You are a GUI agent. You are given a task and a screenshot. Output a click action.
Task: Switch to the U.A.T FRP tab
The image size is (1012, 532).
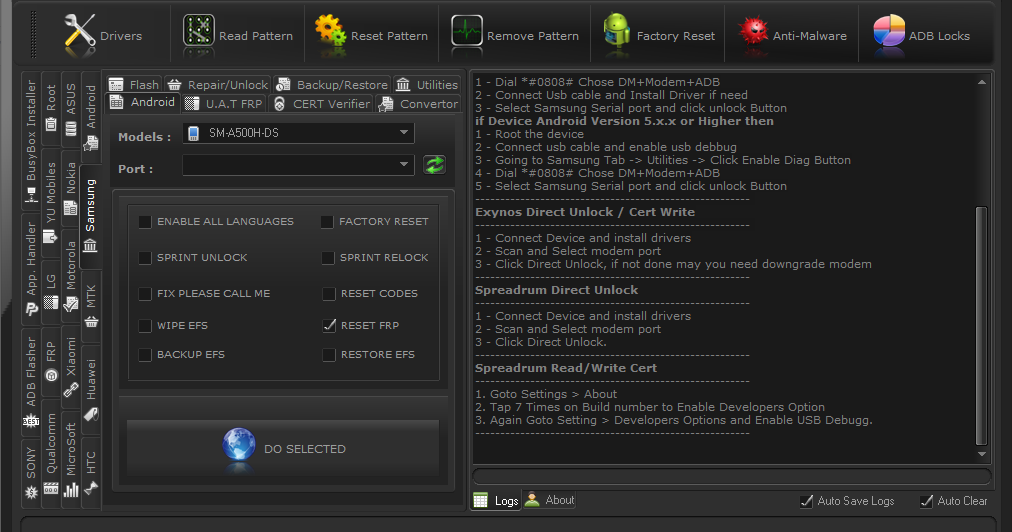(x=224, y=104)
